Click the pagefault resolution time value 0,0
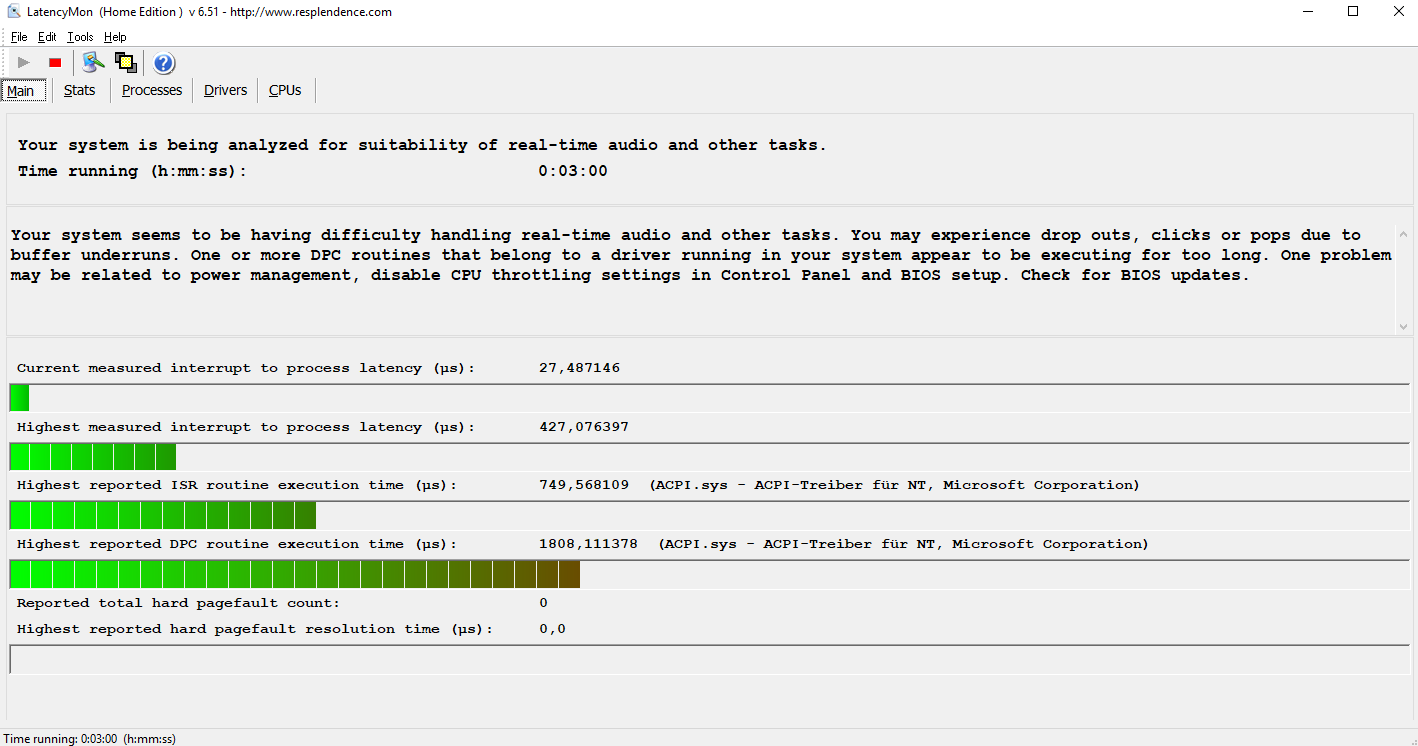1418x746 pixels. click(552, 629)
